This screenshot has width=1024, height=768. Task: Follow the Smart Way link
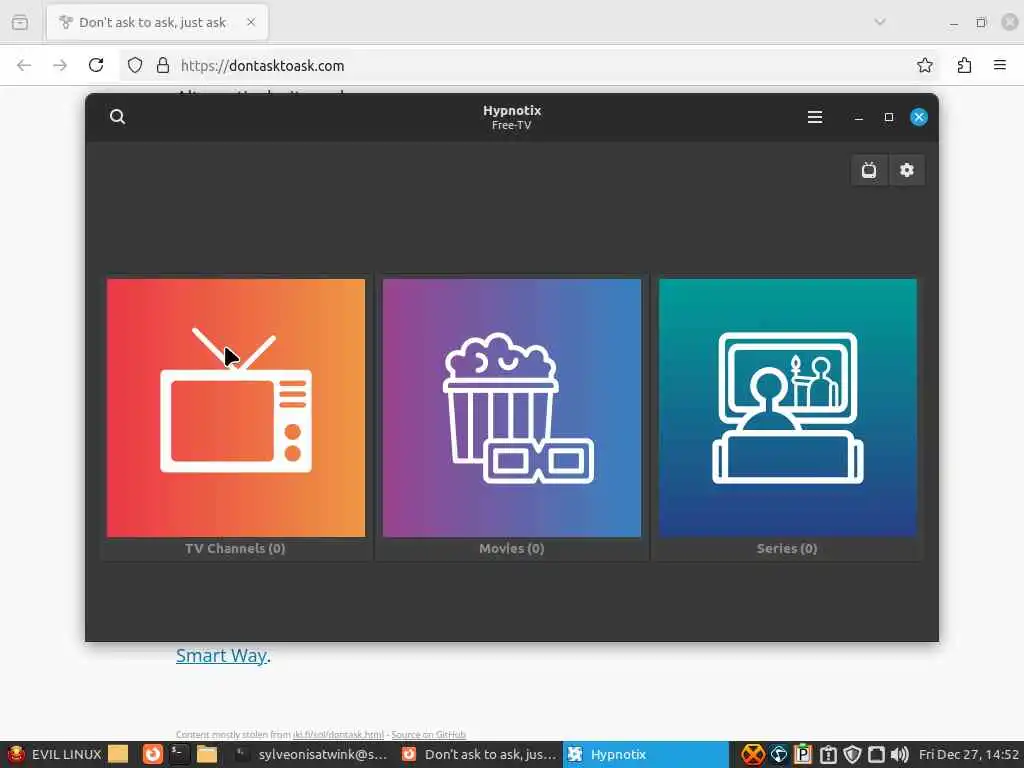(x=221, y=655)
